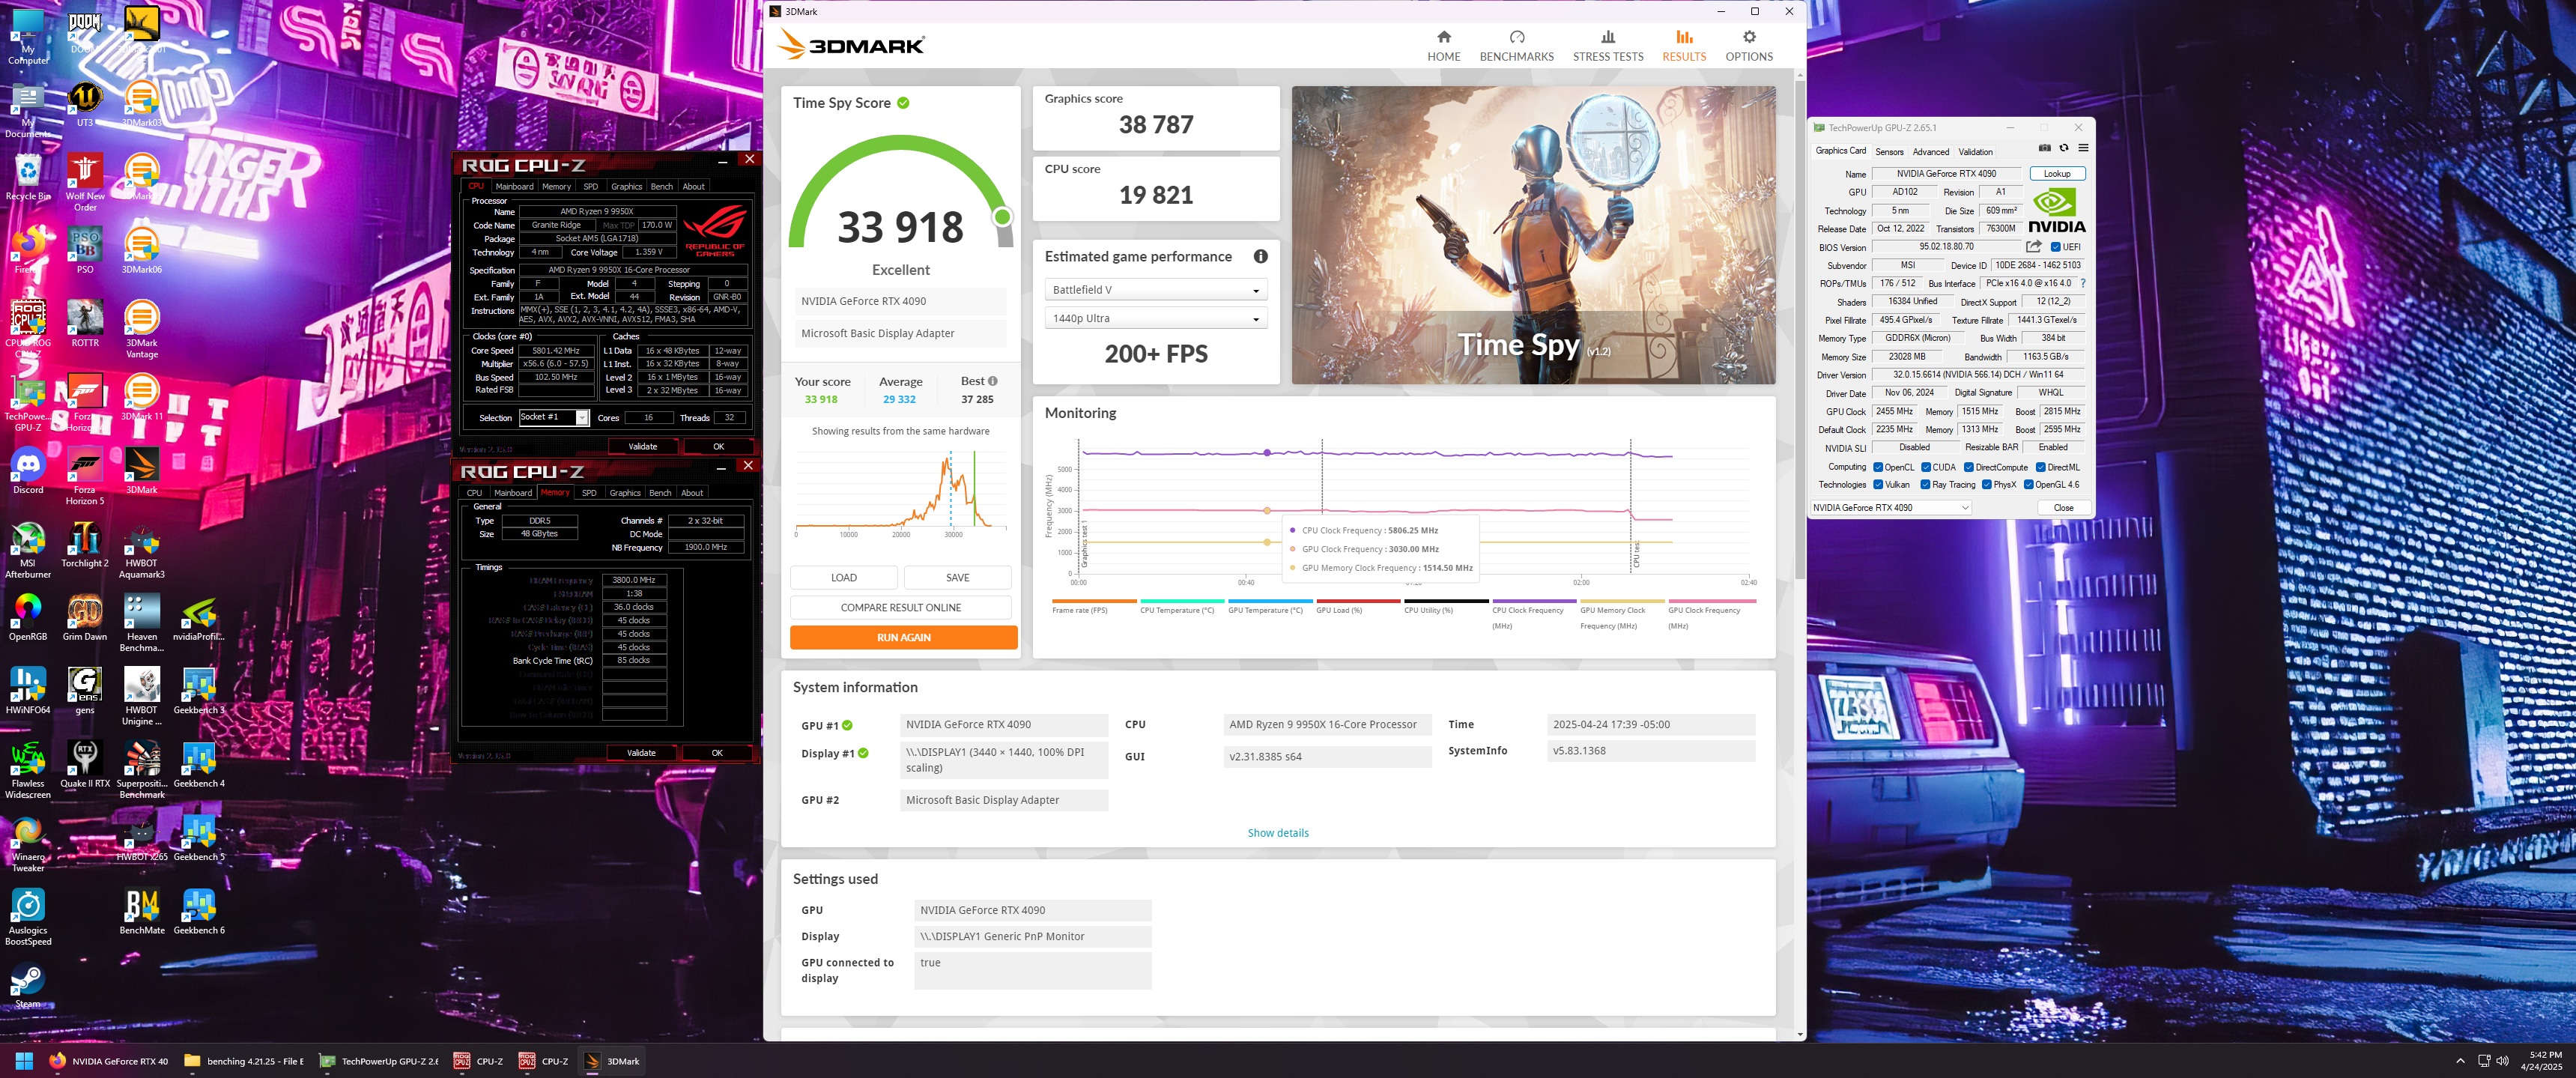The image size is (2576, 1078).
Task: Toggle the DirectML checkbox in GPU-Z
Action: [2041, 467]
